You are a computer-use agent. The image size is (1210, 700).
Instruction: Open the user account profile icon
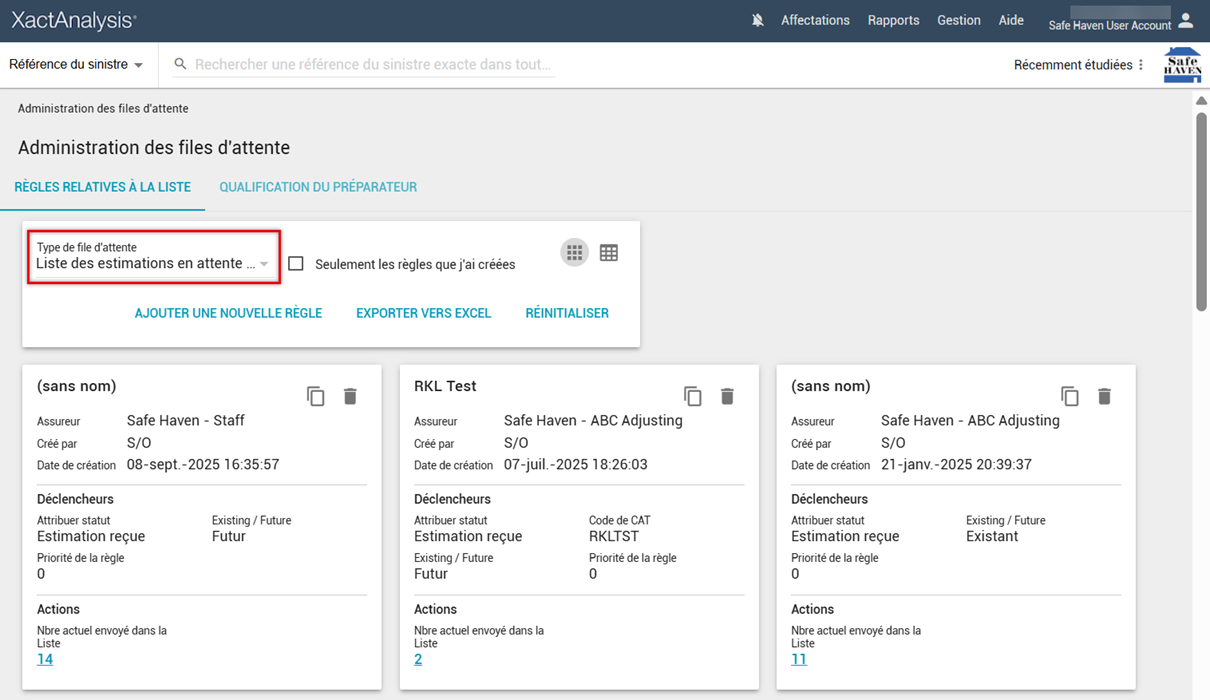pos(1186,20)
